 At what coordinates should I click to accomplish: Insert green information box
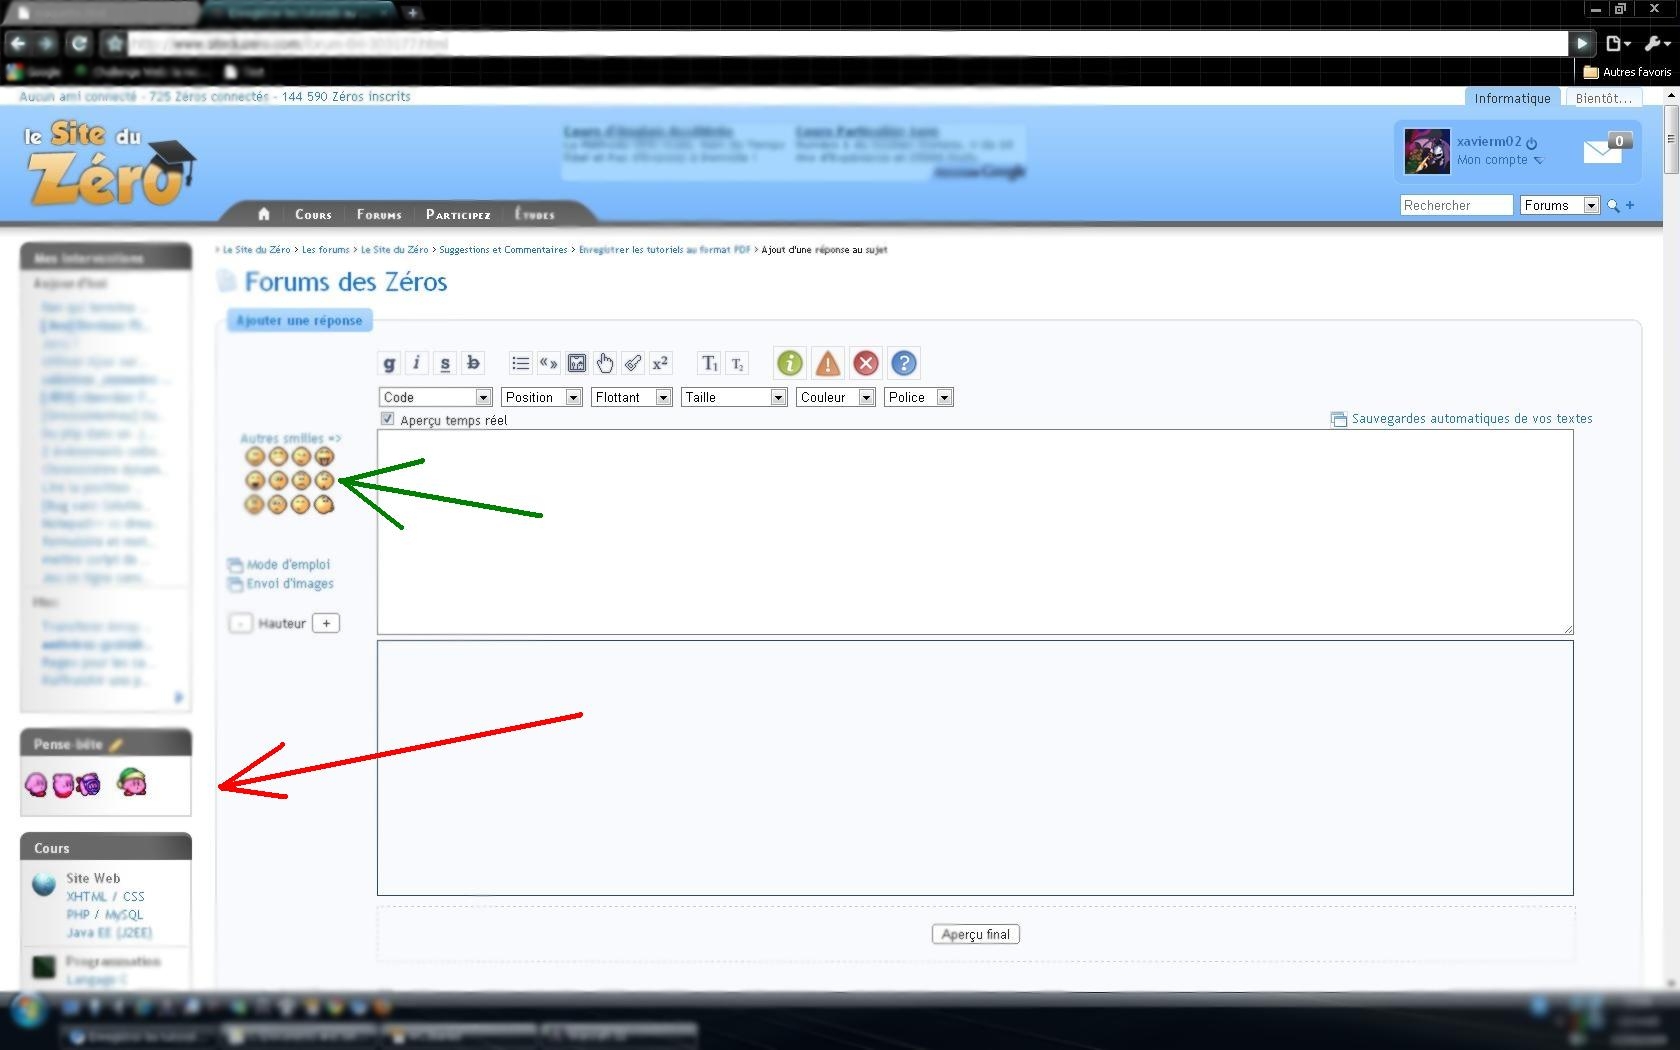coord(790,363)
